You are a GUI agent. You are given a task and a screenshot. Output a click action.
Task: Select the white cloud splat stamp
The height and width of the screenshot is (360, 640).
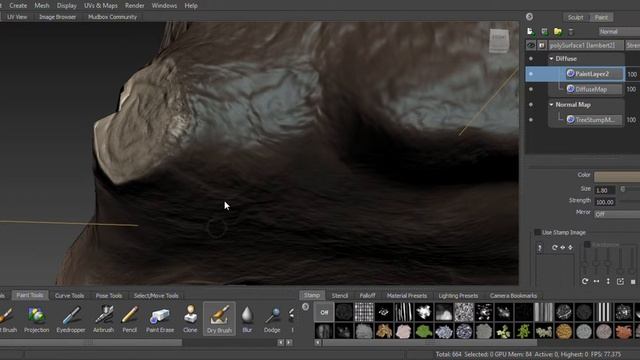(x=424, y=312)
